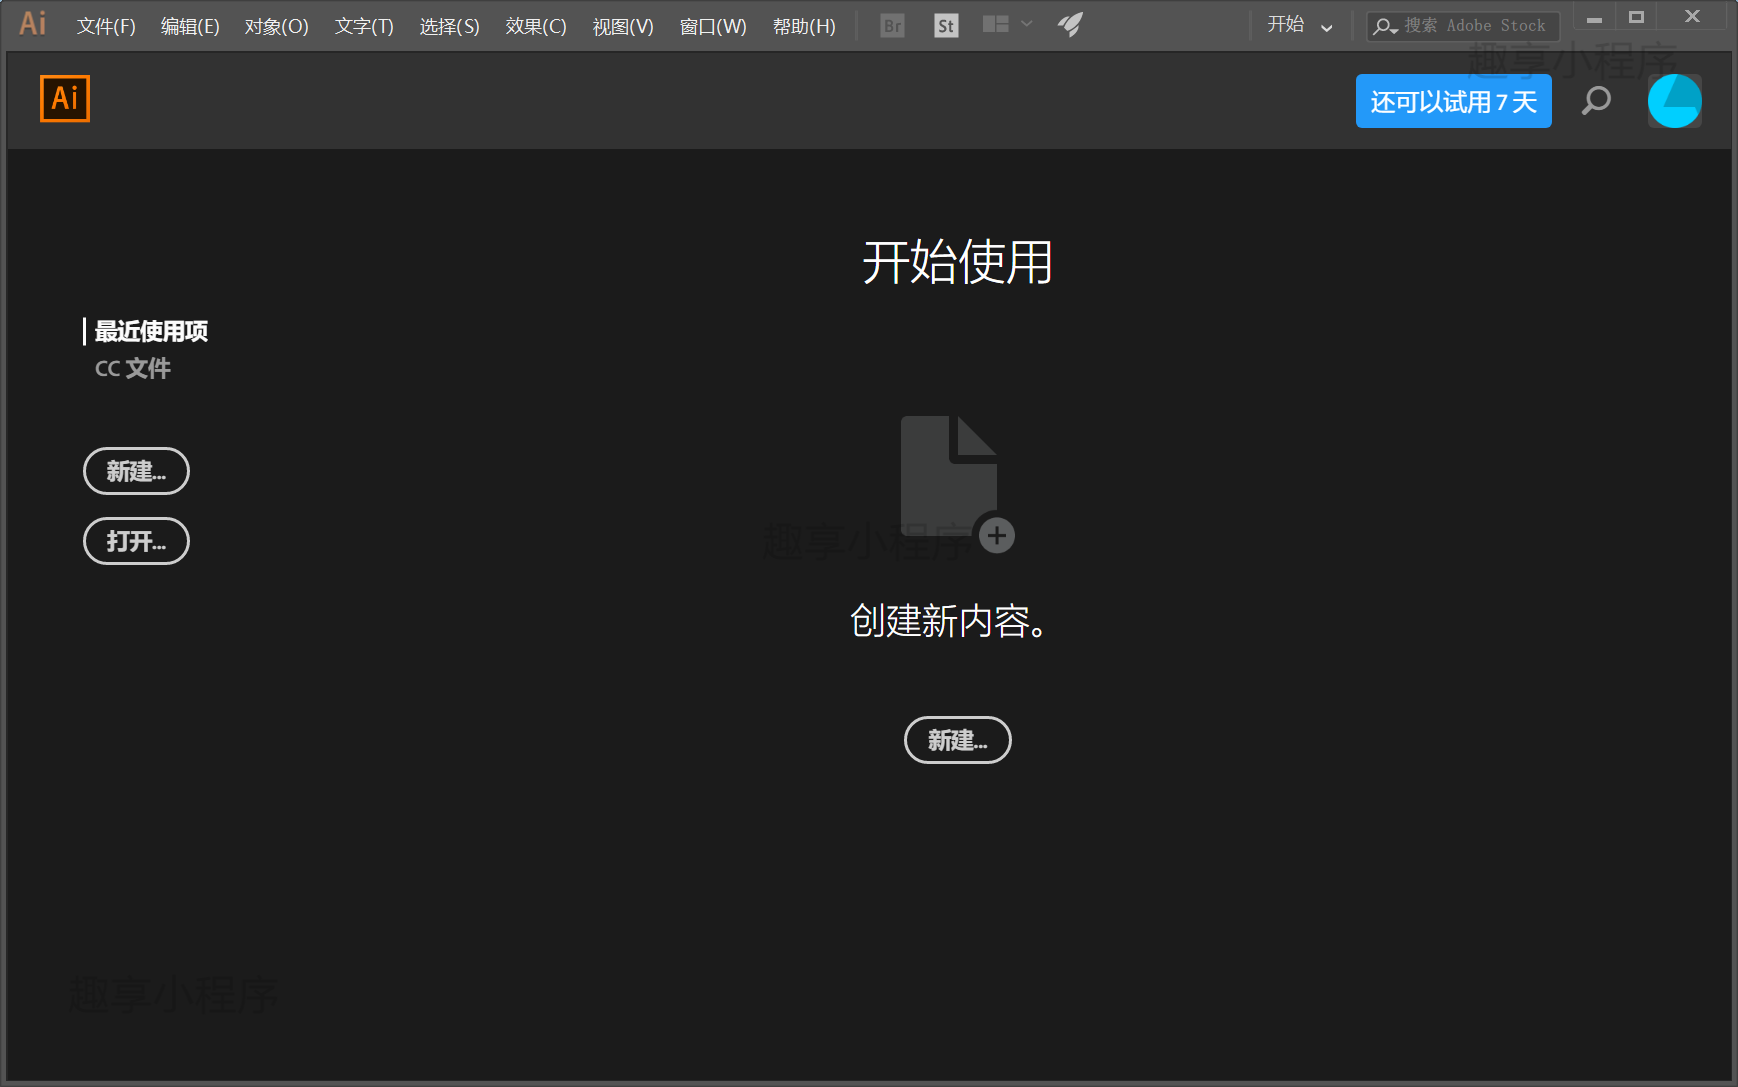This screenshot has width=1738, height=1087.
Task: Open the 编辑(E) menu
Action: 190,26
